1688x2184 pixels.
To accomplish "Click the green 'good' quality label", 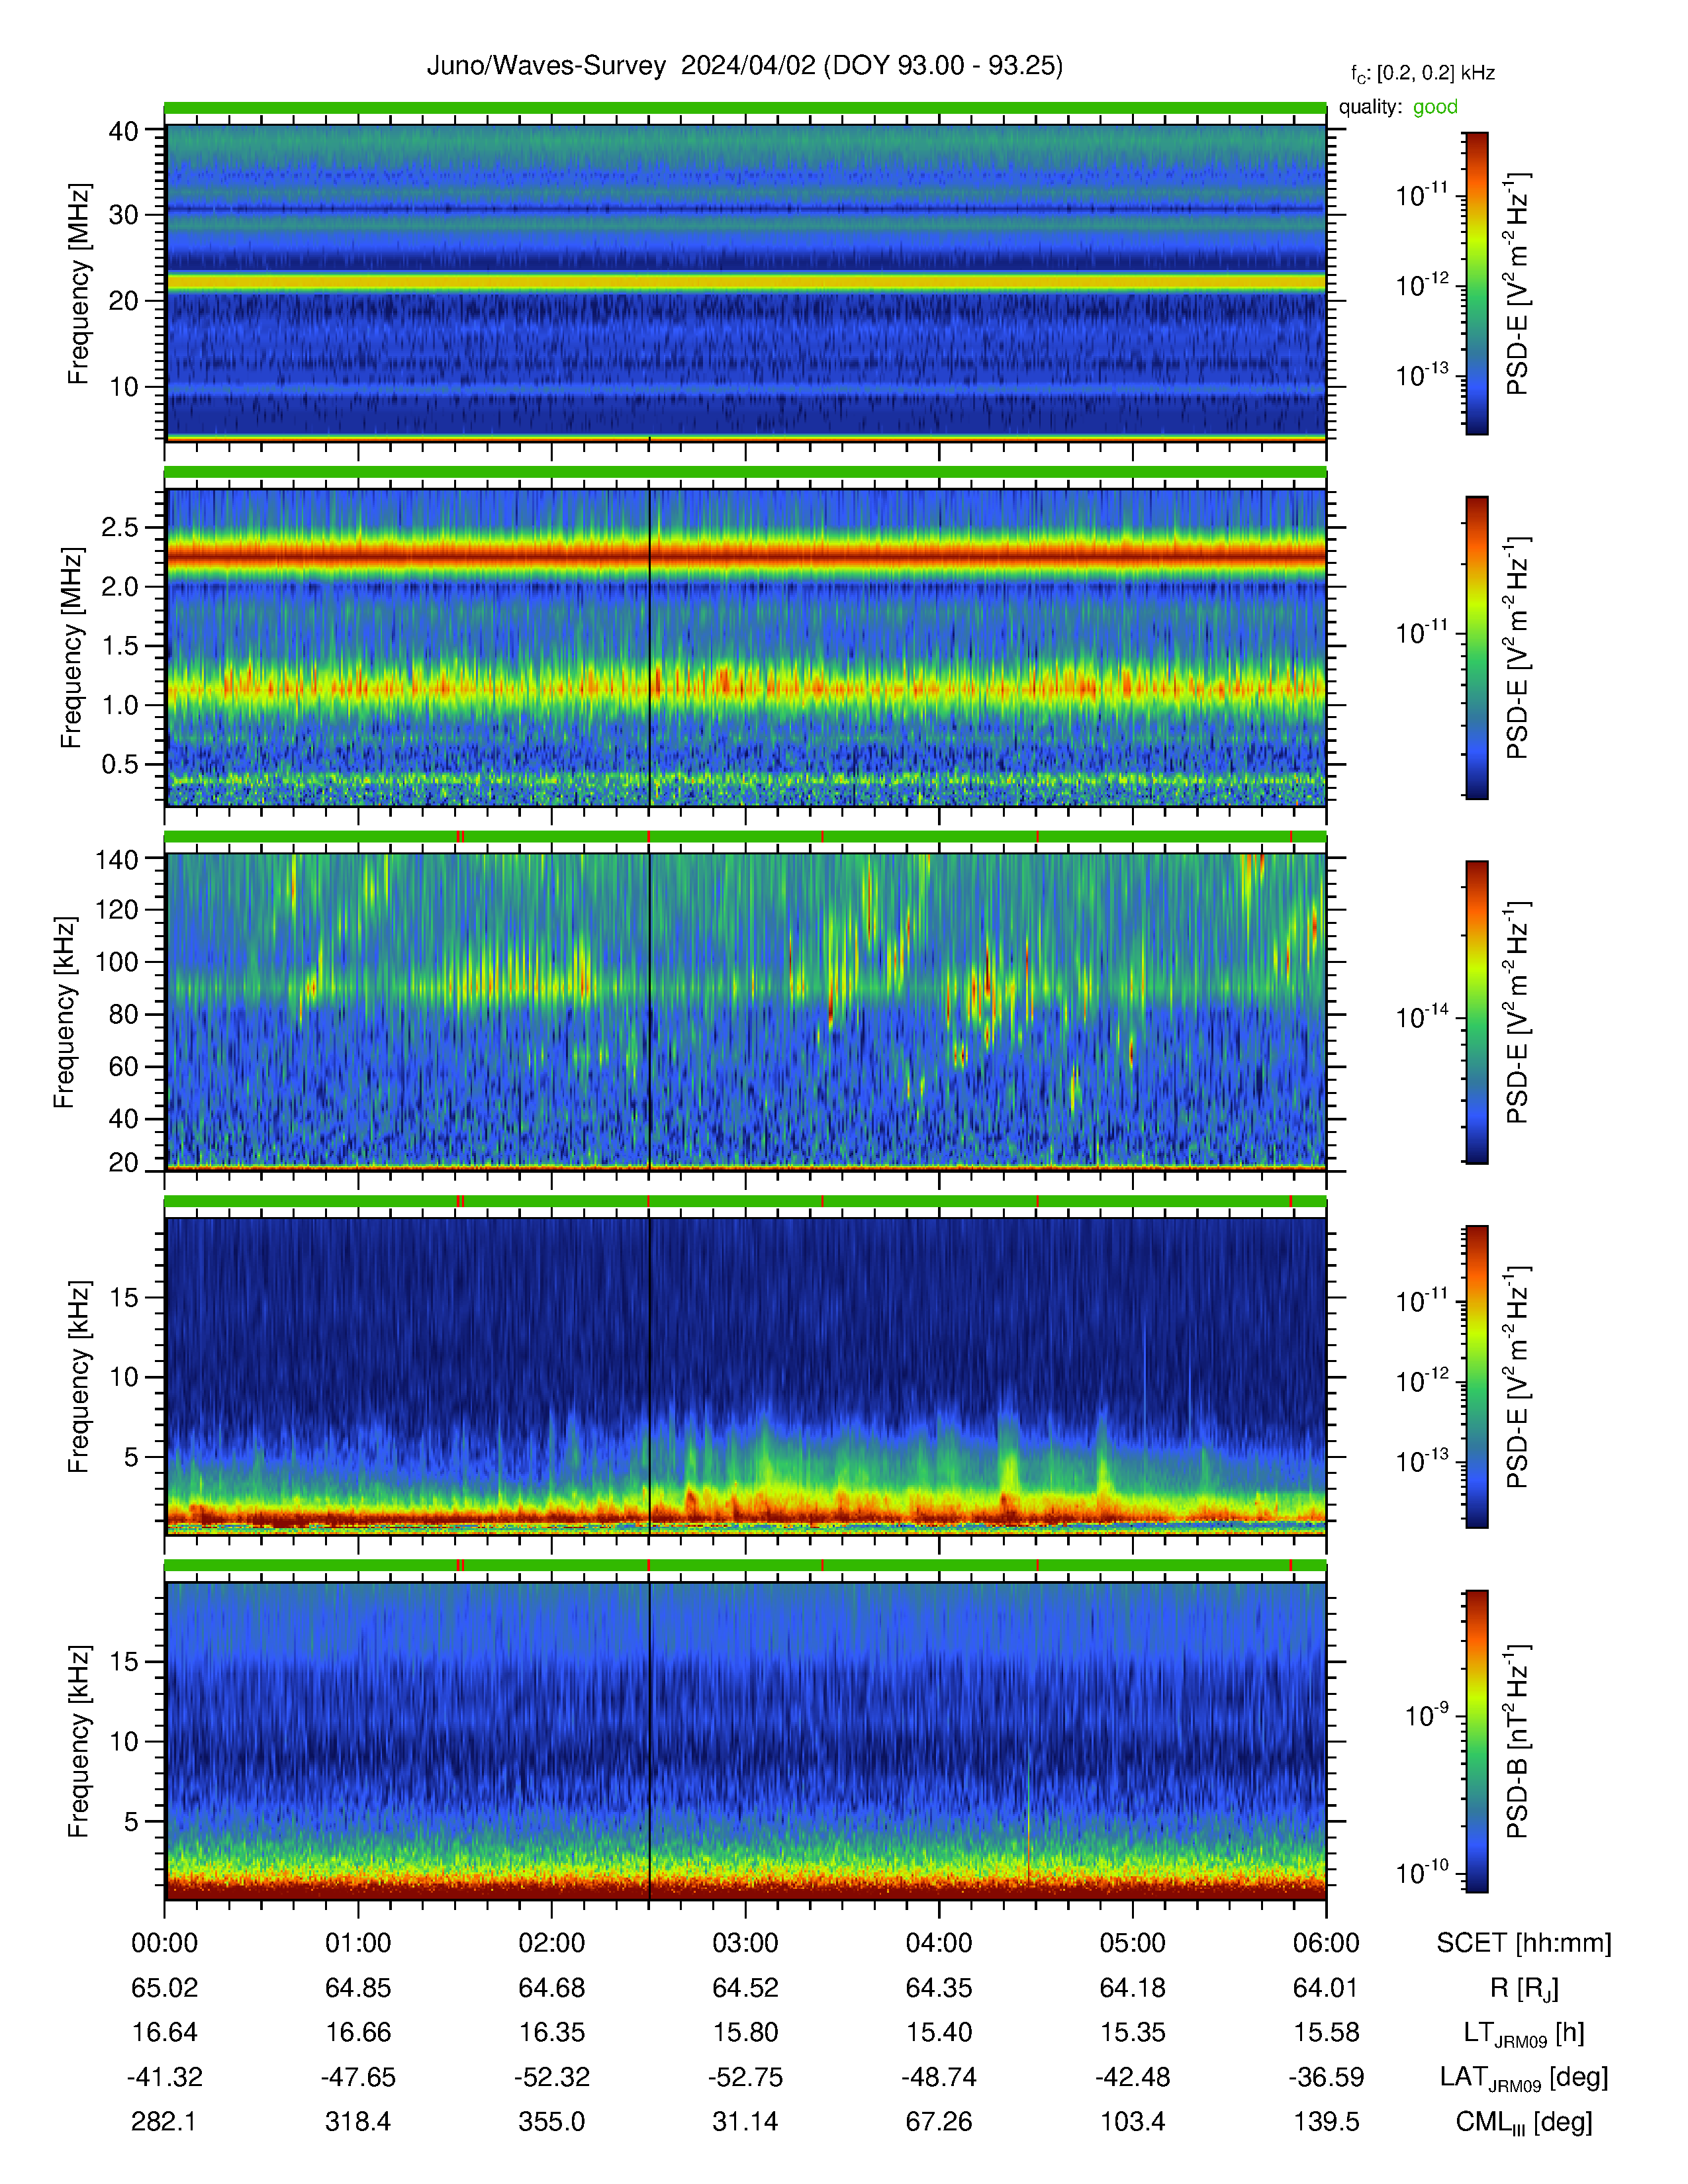I will [x=1435, y=107].
